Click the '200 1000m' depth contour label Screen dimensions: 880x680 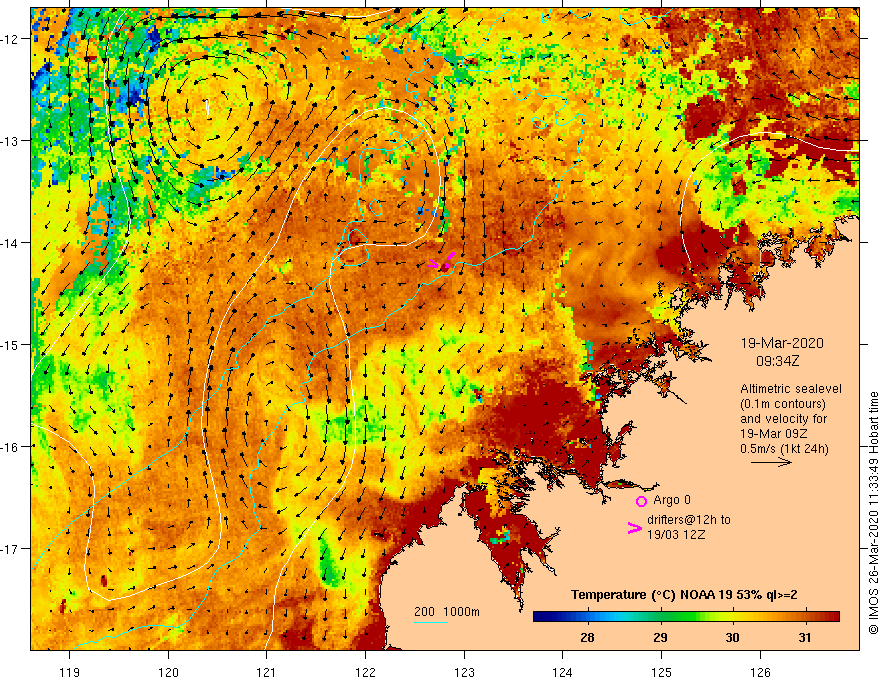point(447,612)
